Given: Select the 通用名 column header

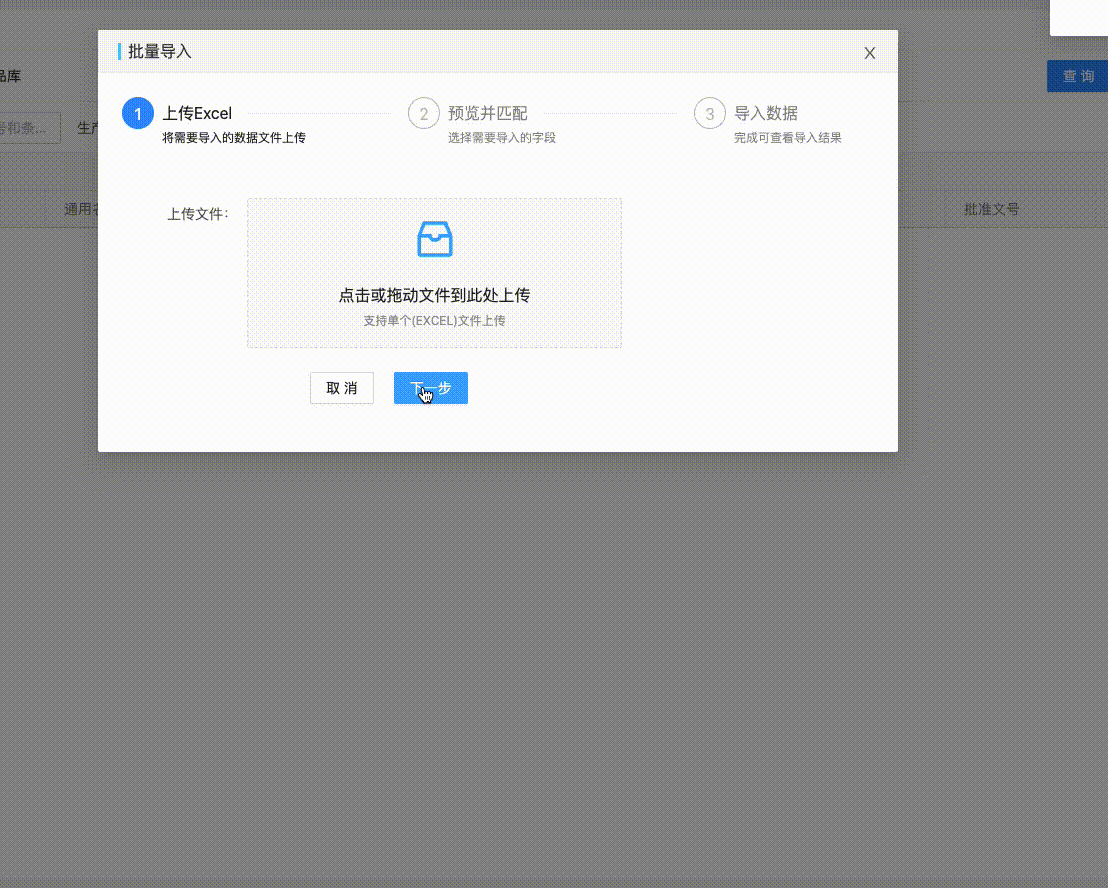Looking at the screenshot, I should point(80,209).
